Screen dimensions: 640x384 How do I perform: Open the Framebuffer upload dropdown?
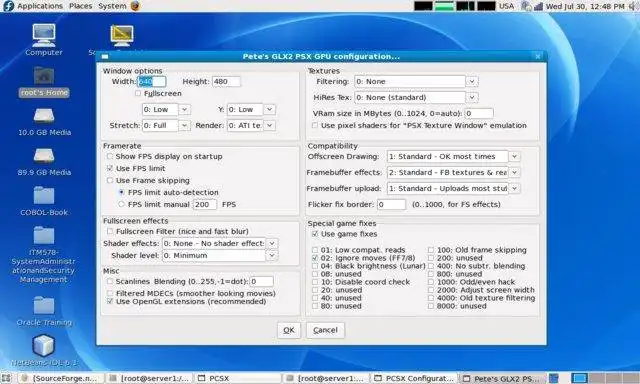point(515,188)
